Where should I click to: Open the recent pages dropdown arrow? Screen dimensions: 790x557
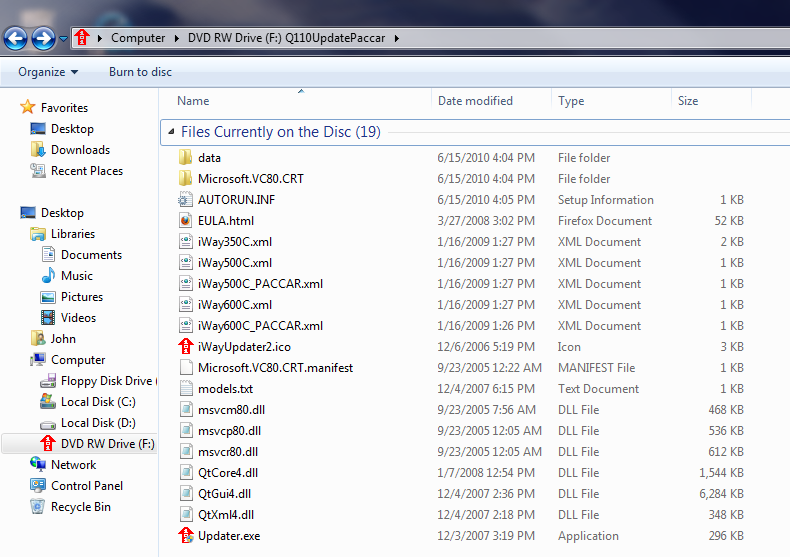[63, 38]
